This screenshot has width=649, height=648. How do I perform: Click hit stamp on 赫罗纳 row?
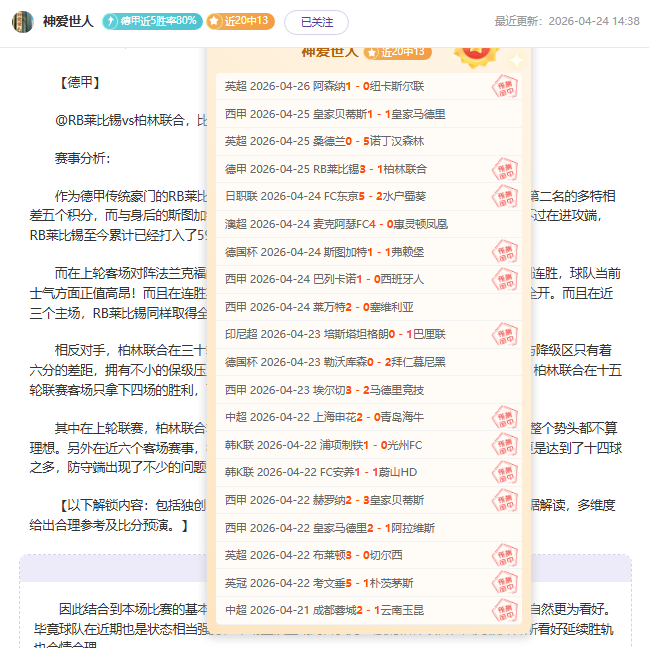505,500
